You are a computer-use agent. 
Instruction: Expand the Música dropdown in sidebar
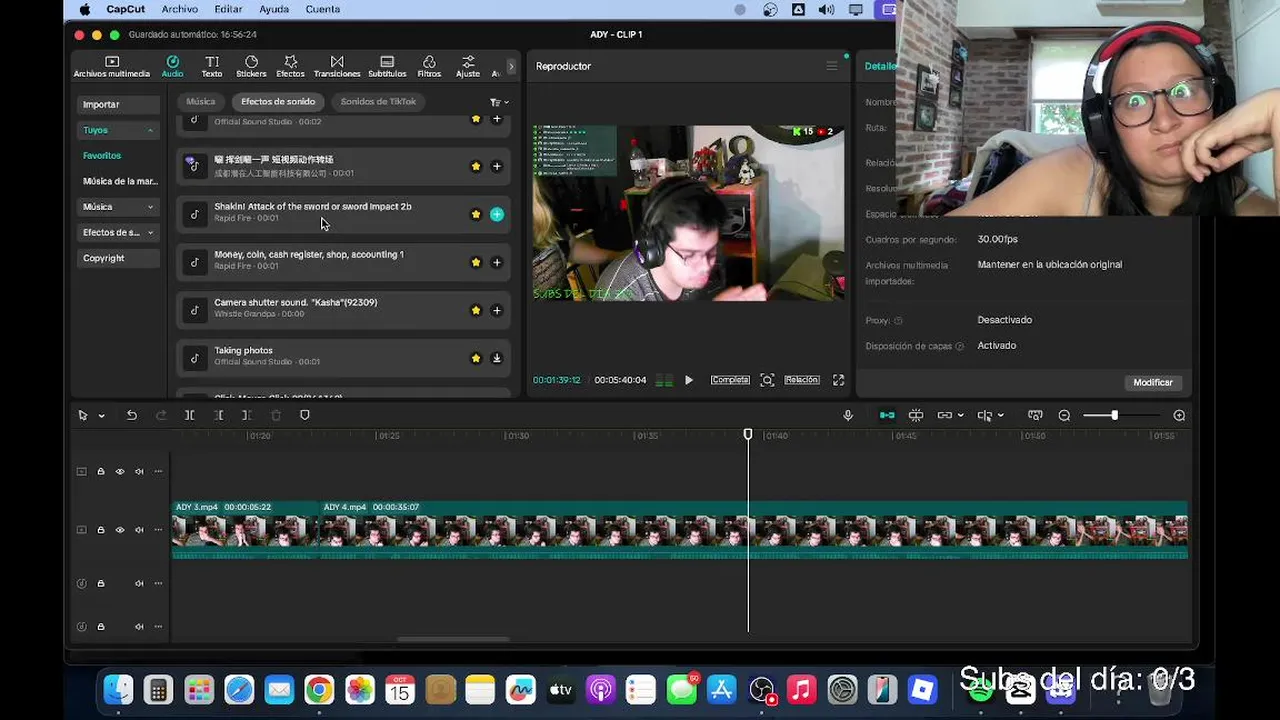click(118, 207)
